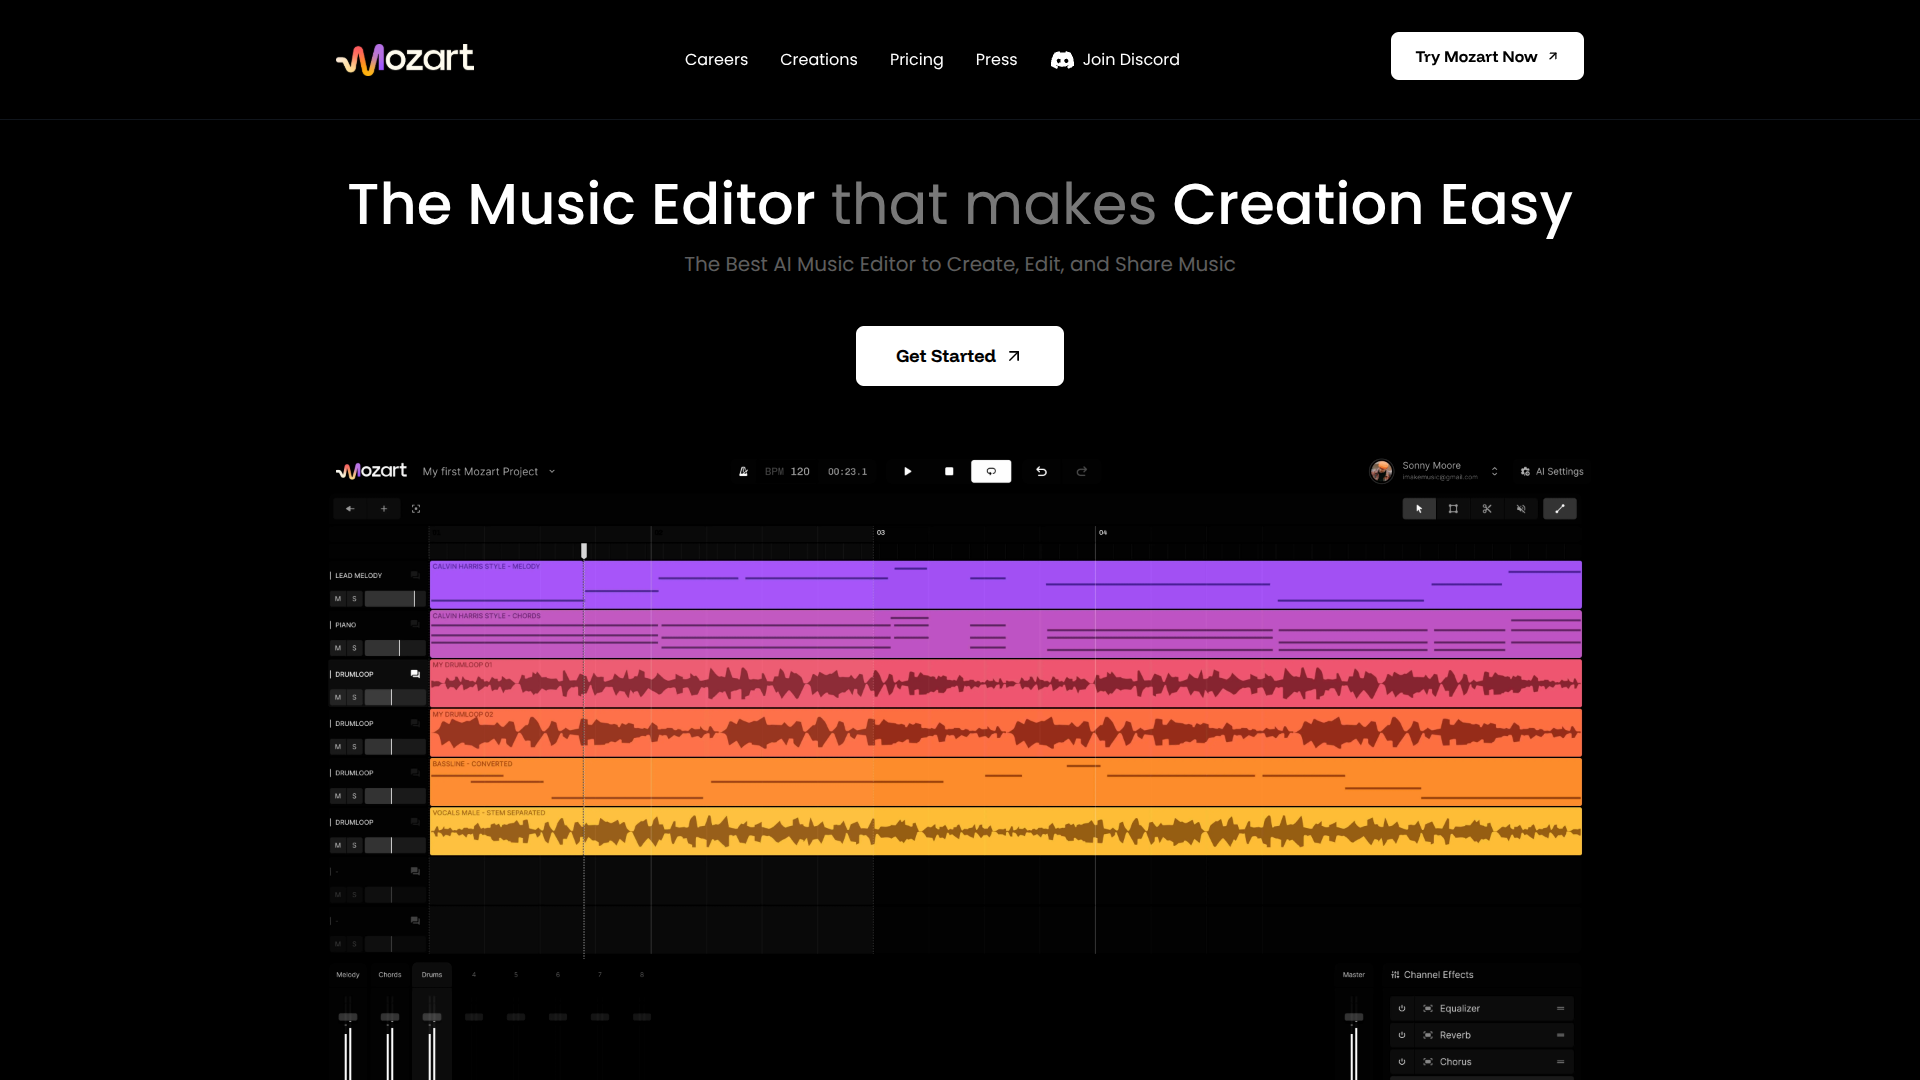Click the Get Started button
Image resolution: width=1920 pixels, height=1080 pixels.
click(959, 355)
